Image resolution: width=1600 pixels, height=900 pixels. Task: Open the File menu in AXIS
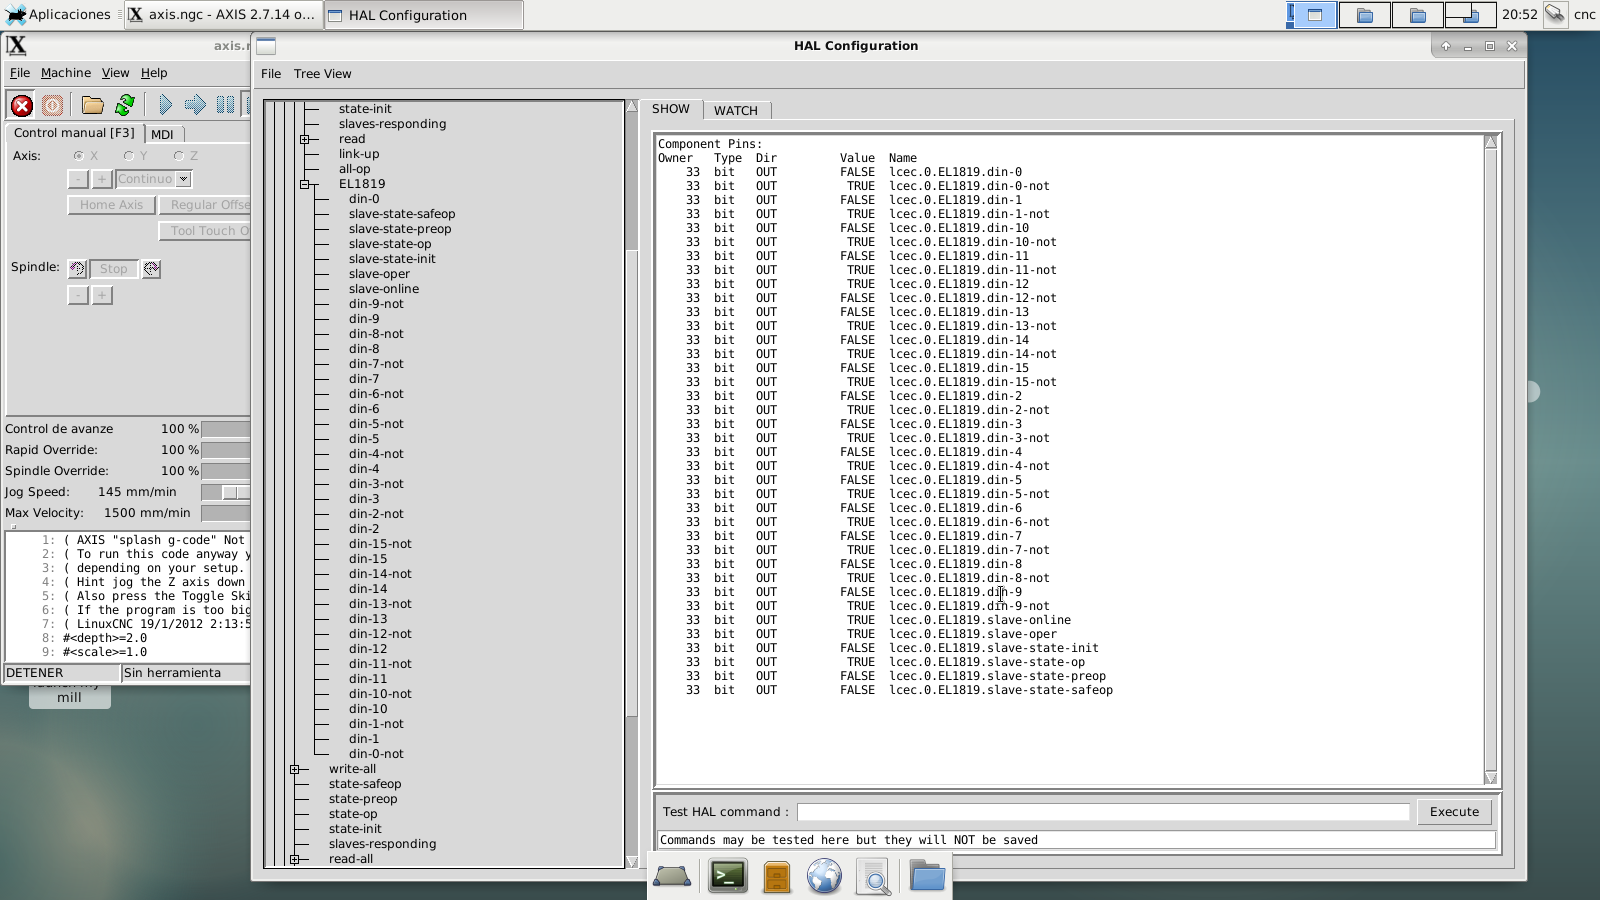tap(20, 73)
